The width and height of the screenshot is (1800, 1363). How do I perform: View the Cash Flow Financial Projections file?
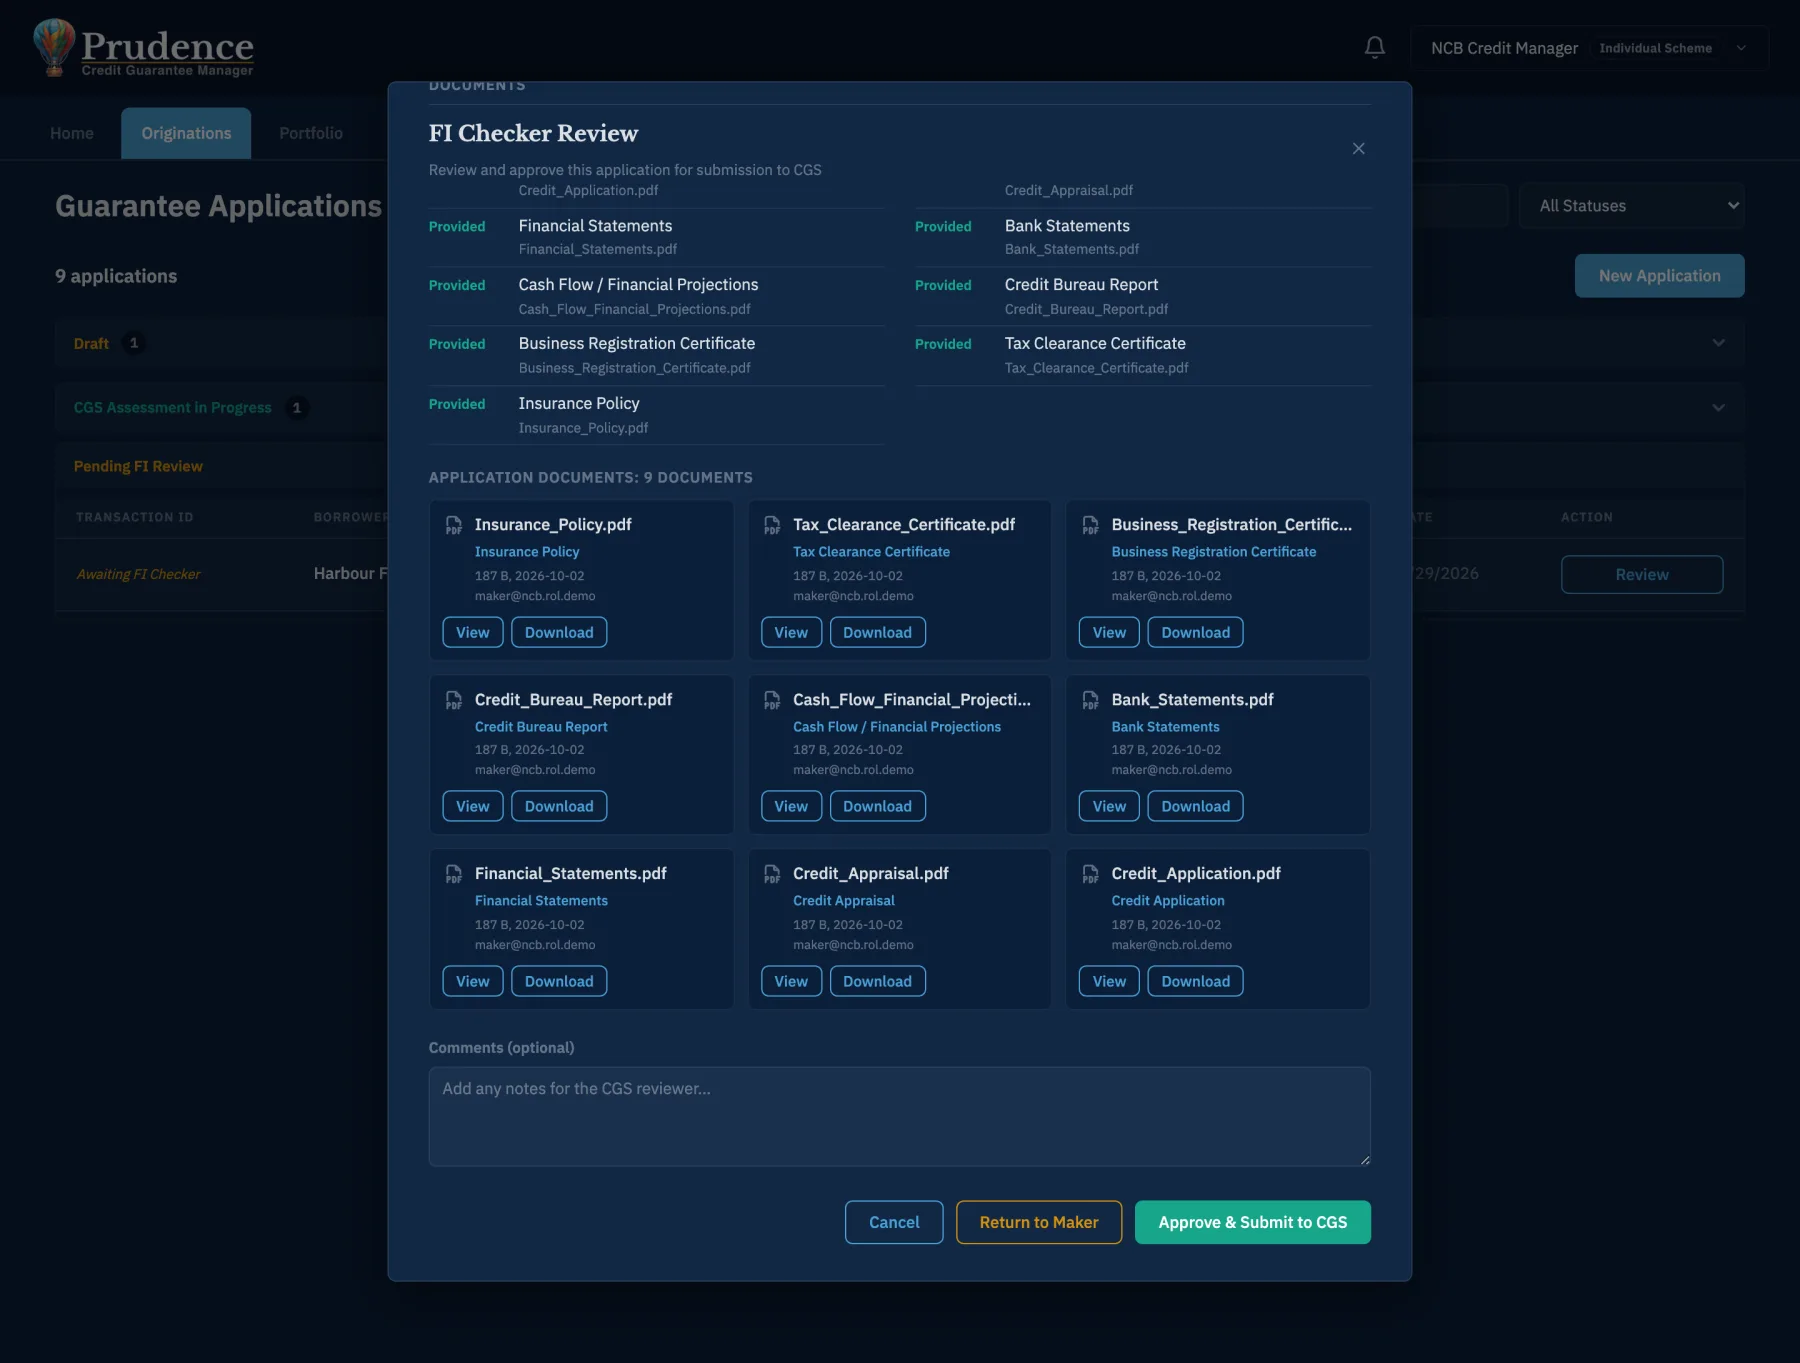tap(791, 806)
